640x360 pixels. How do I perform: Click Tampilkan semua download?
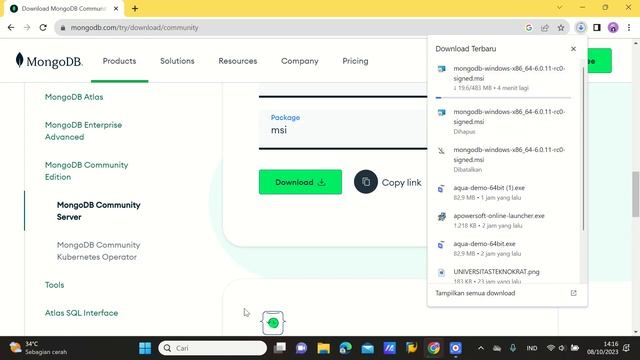475,293
